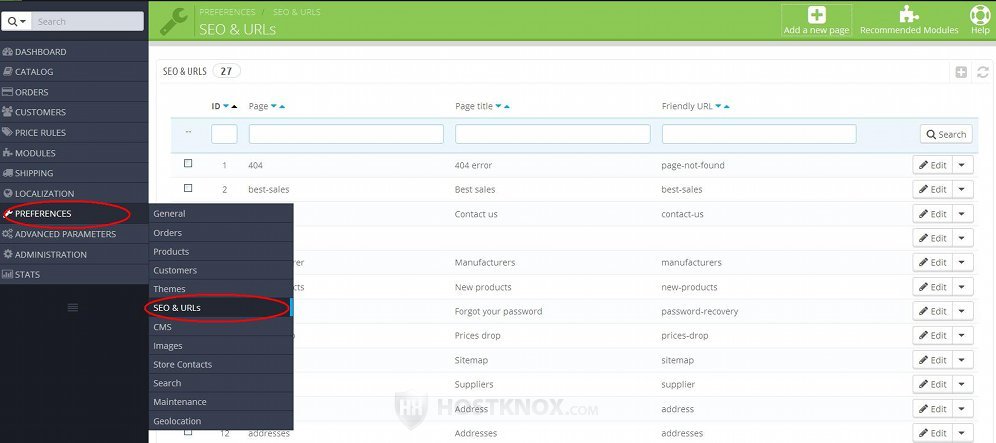Collapse sidebar with hamburger icon
This screenshot has height=443, width=996.
tap(73, 308)
